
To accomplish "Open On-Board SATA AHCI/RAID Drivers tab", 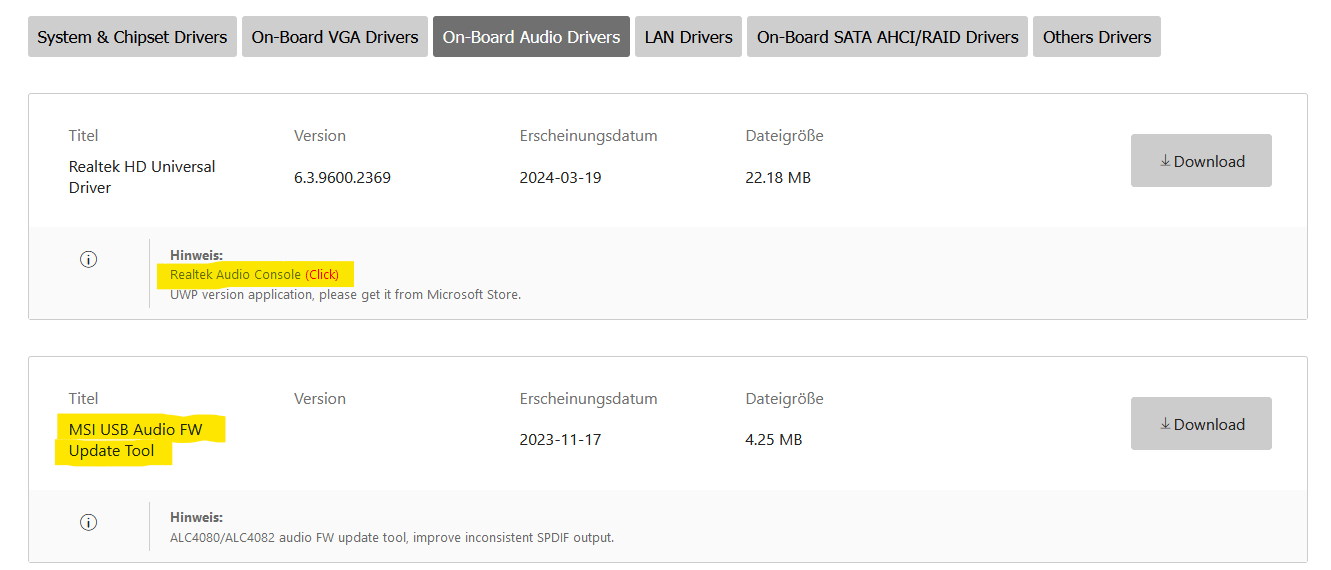I will [887, 37].
